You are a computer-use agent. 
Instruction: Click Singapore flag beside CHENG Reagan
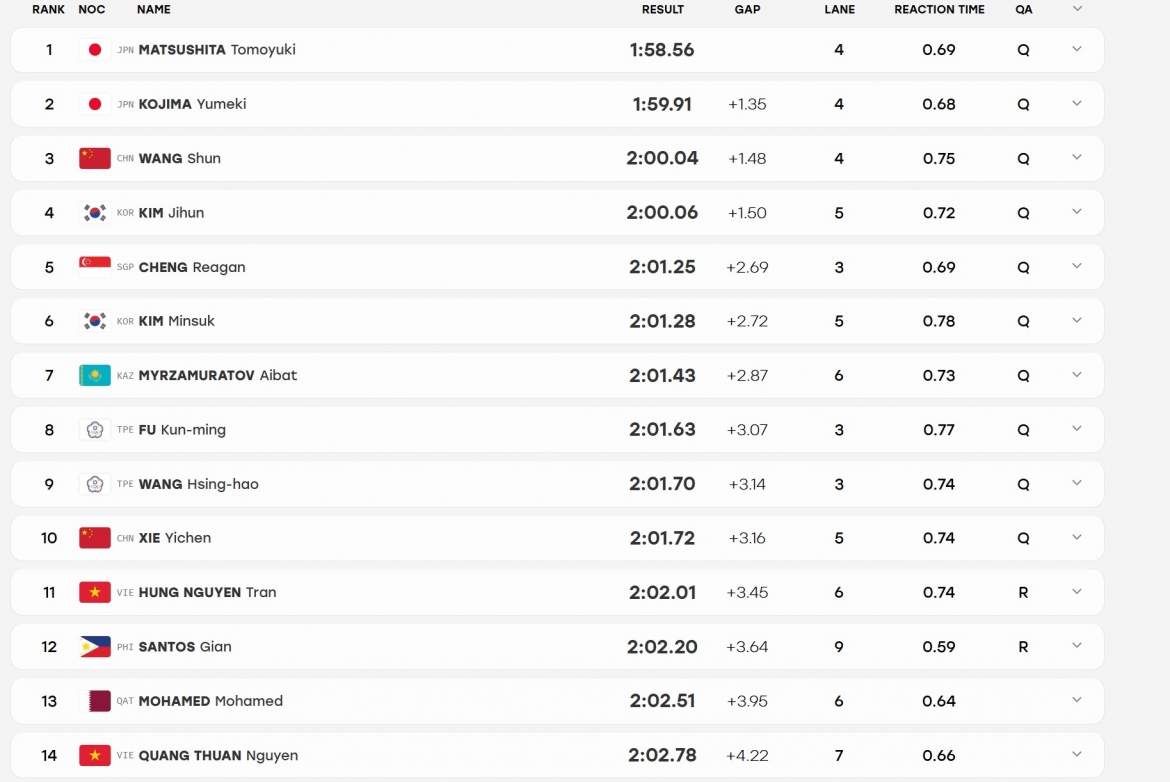95,267
